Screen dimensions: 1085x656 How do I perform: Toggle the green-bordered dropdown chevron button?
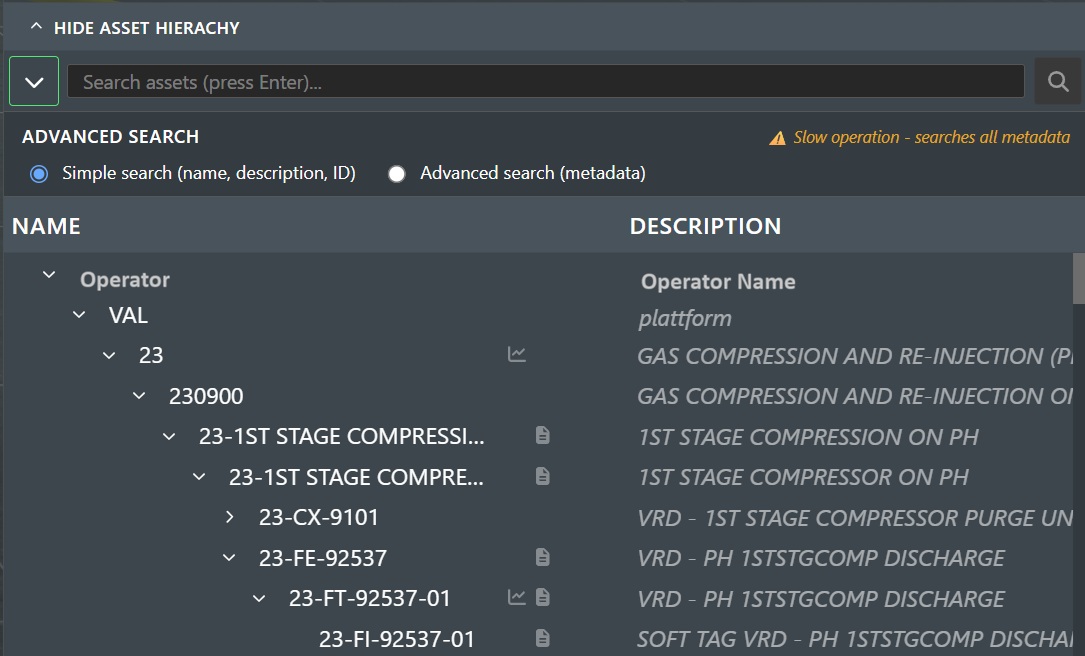pos(34,82)
